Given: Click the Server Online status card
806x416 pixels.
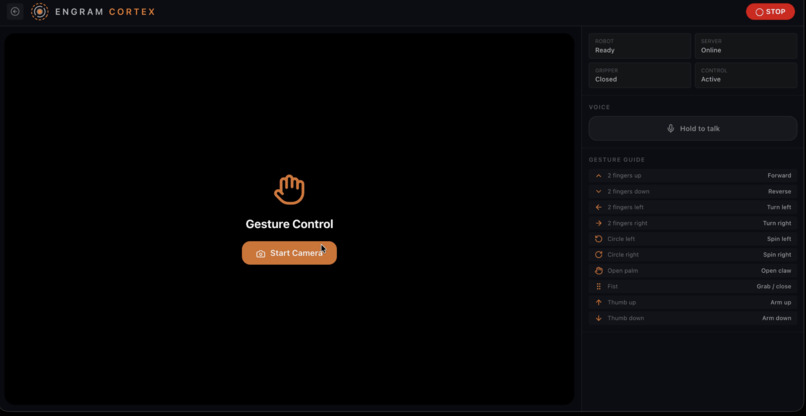Looking at the screenshot, I should (x=746, y=46).
